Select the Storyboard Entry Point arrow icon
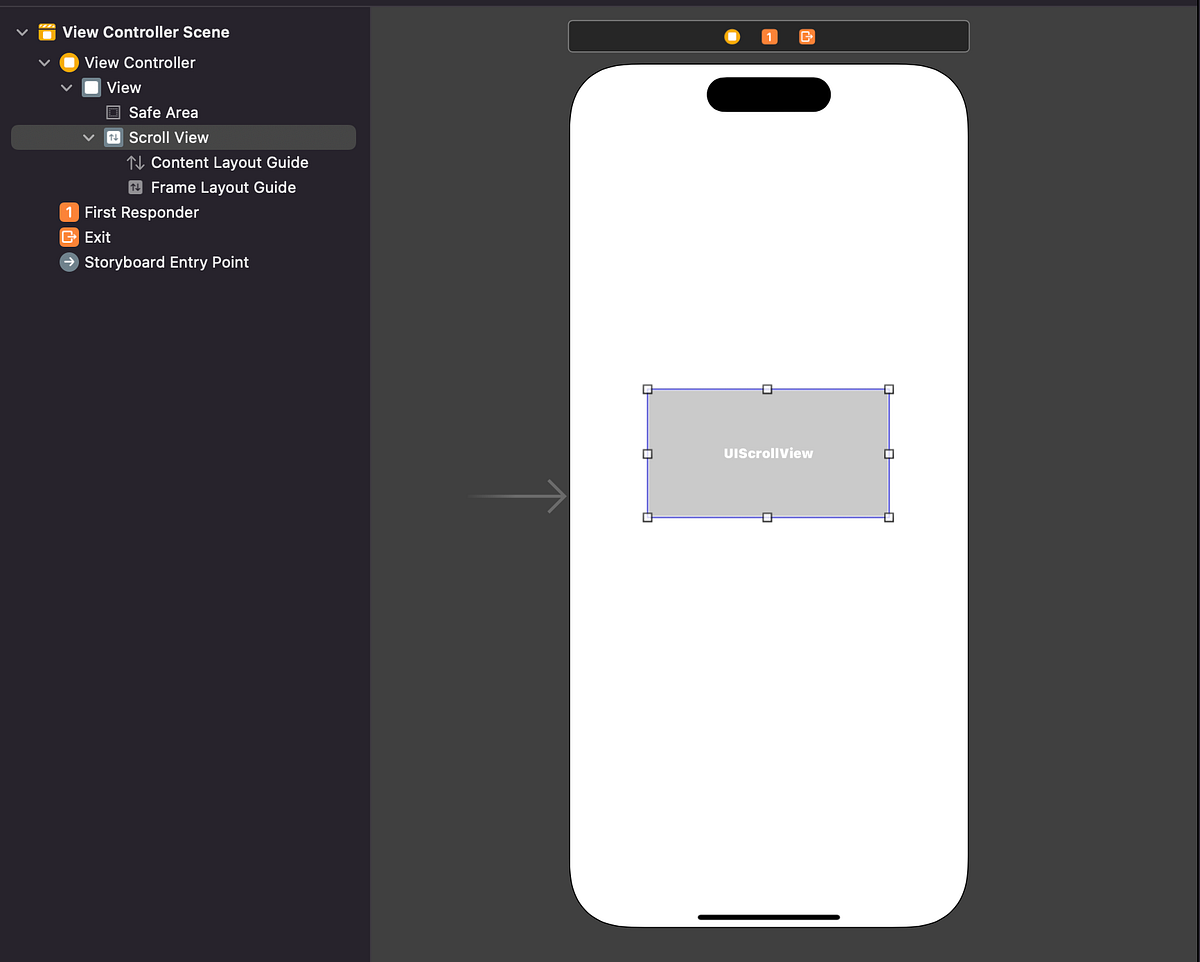Image resolution: width=1200 pixels, height=962 pixels. click(x=68, y=262)
